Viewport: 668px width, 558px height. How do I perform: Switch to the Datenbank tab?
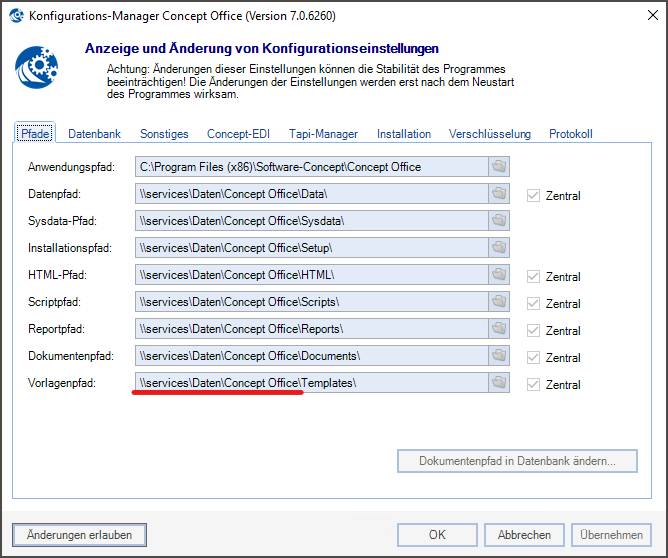pos(95,134)
